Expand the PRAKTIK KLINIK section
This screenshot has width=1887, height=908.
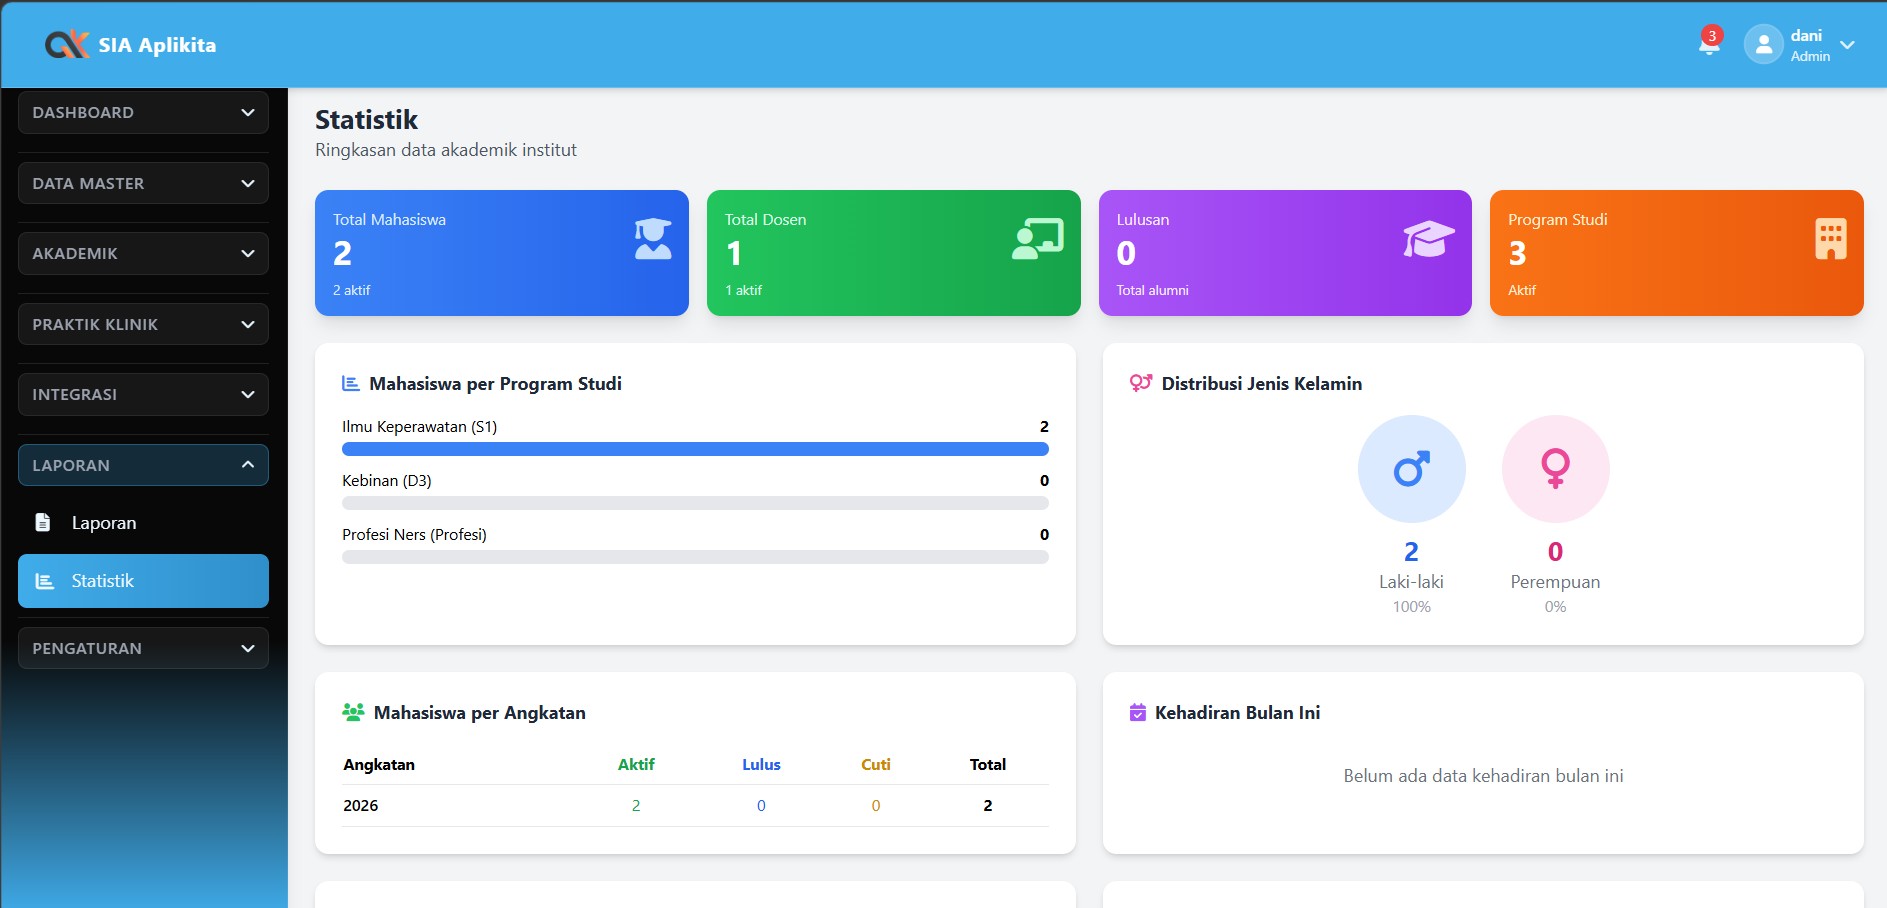(x=143, y=325)
